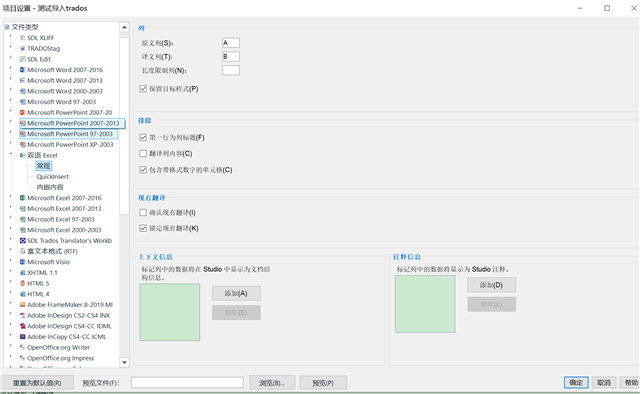Screen dimensions: 640x394
Task: Select Microsoft Word 97-2003 icon
Action: [23, 102]
